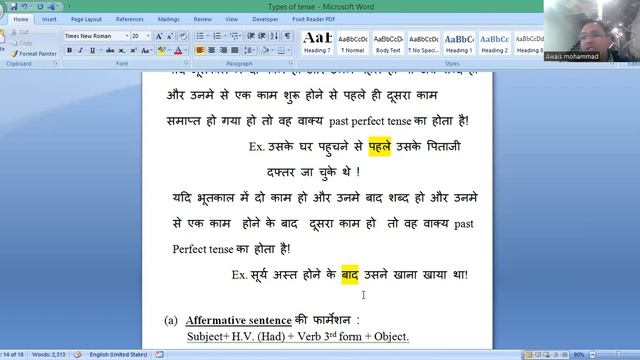
Task: Open the References tab
Action: (x=129, y=19)
